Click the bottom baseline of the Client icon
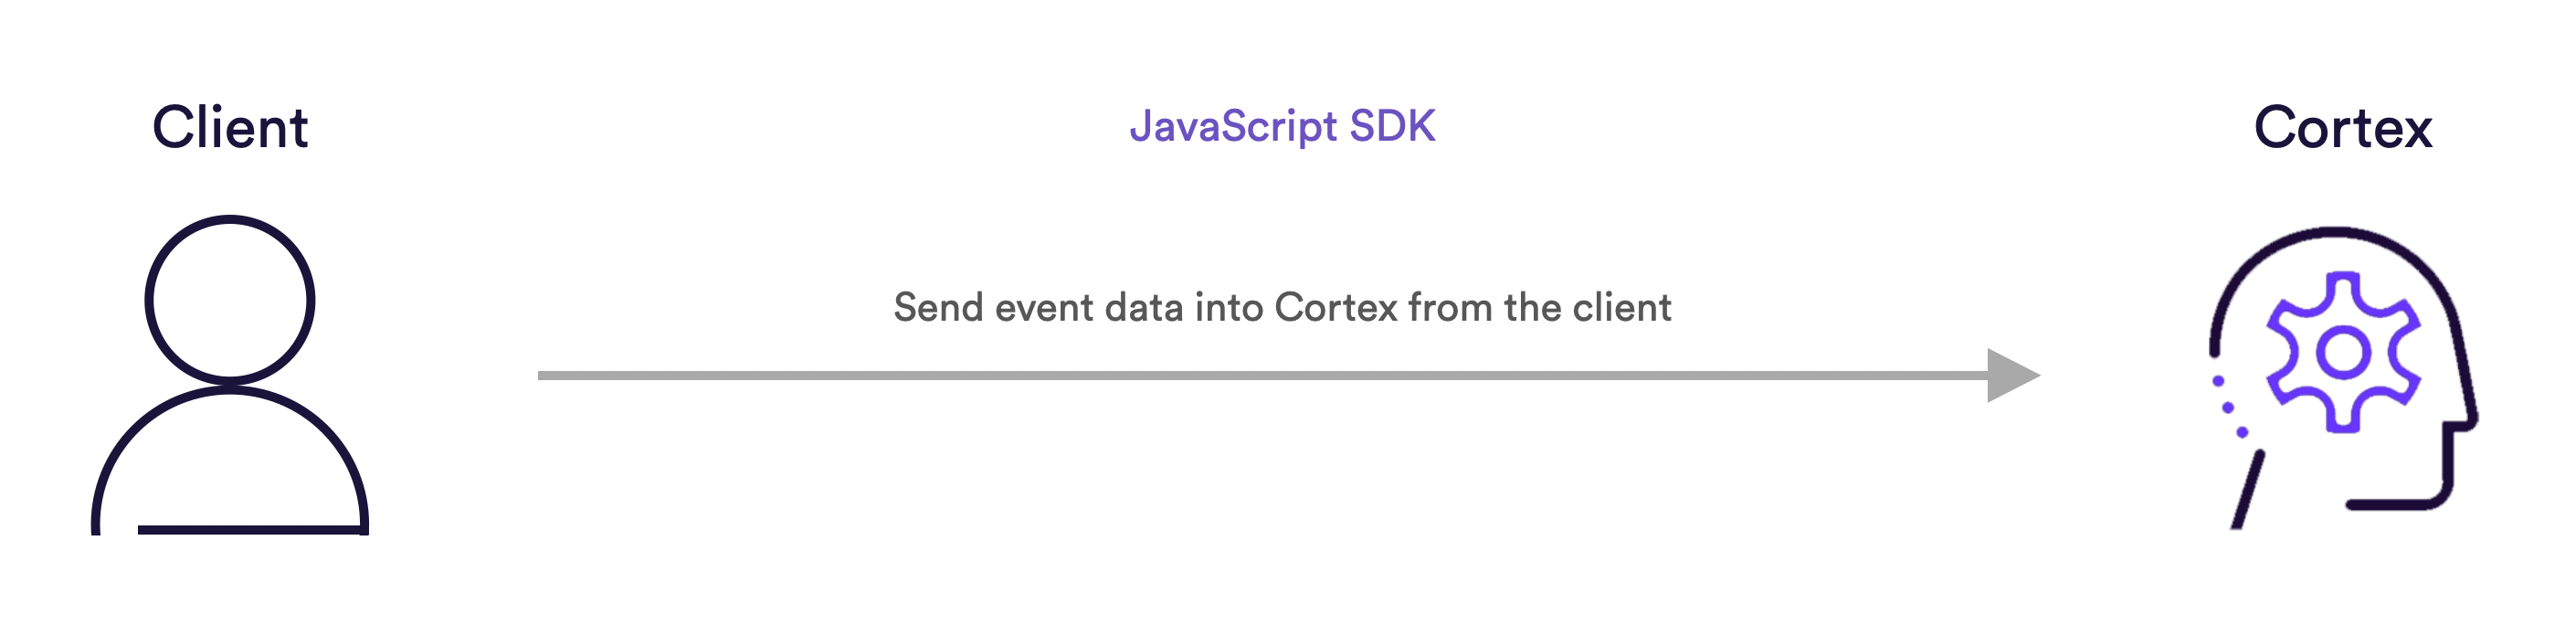This screenshot has height=636, width=2576. [250, 529]
